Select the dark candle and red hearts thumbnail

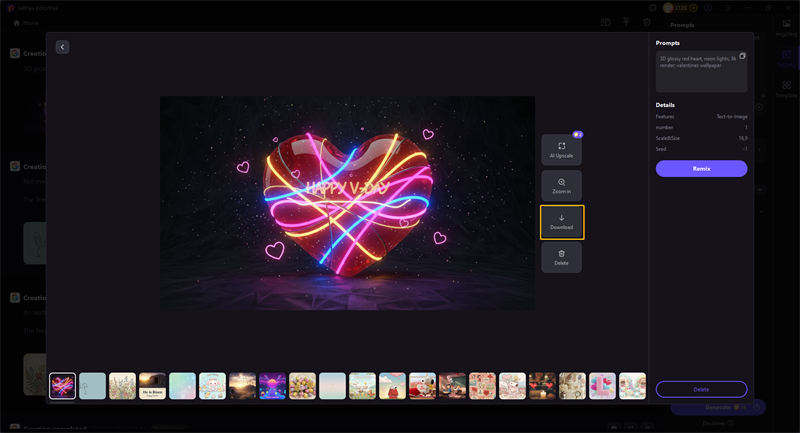point(542,386)
